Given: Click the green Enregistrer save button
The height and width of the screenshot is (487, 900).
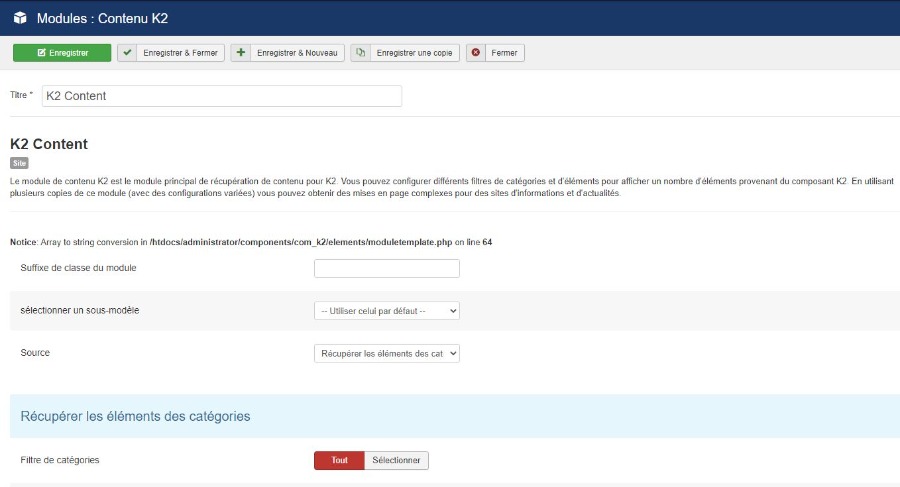Looking at the screenshot, I should (x=62, y=53).
